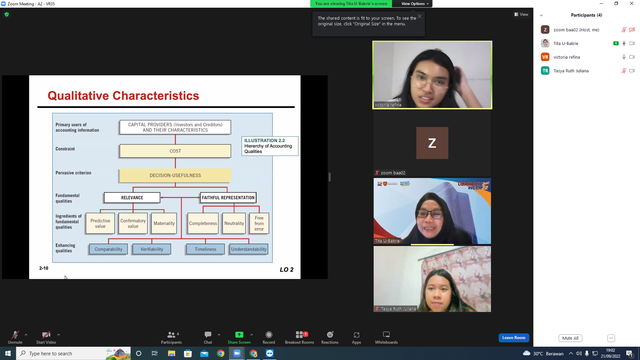Click the active Zoom icon on taskbar
Screen dimensions: 640x360
click(x=237, y=353)
